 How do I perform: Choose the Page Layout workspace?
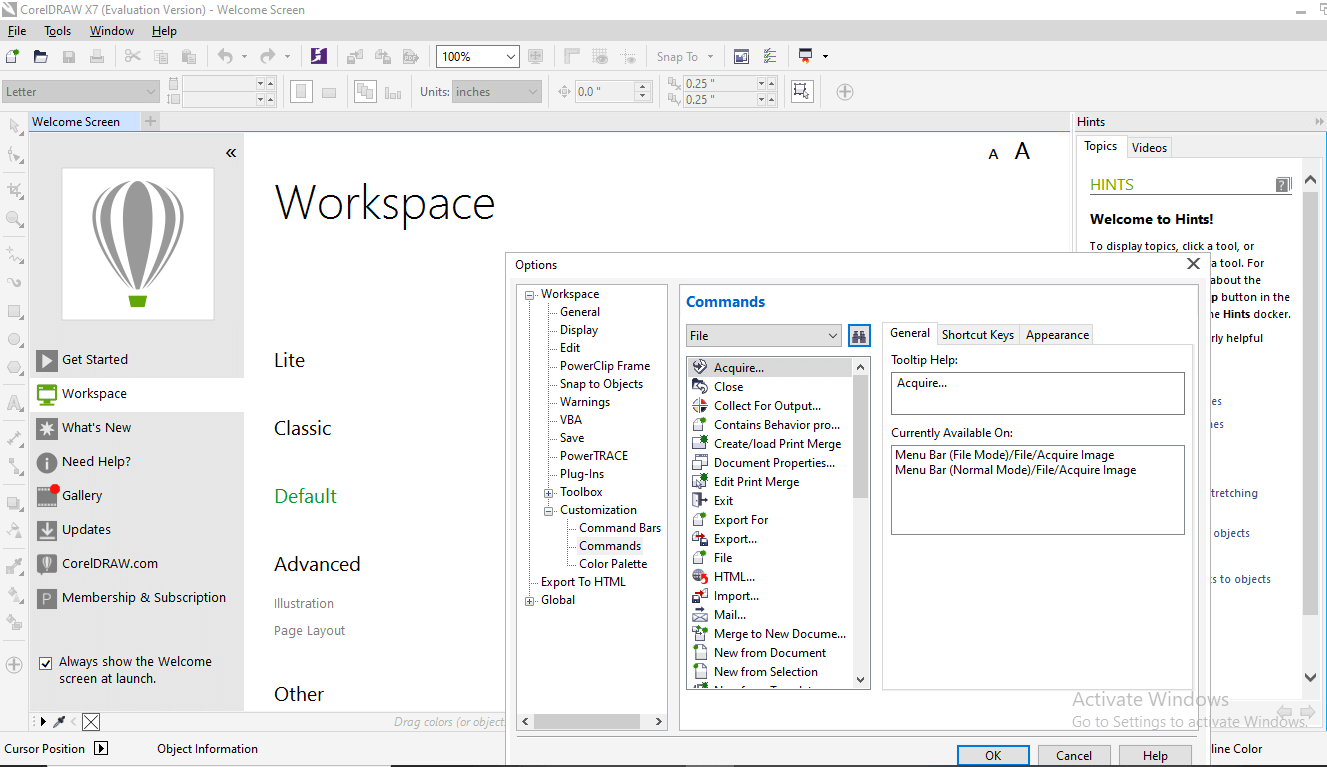(x=310, y=631)
